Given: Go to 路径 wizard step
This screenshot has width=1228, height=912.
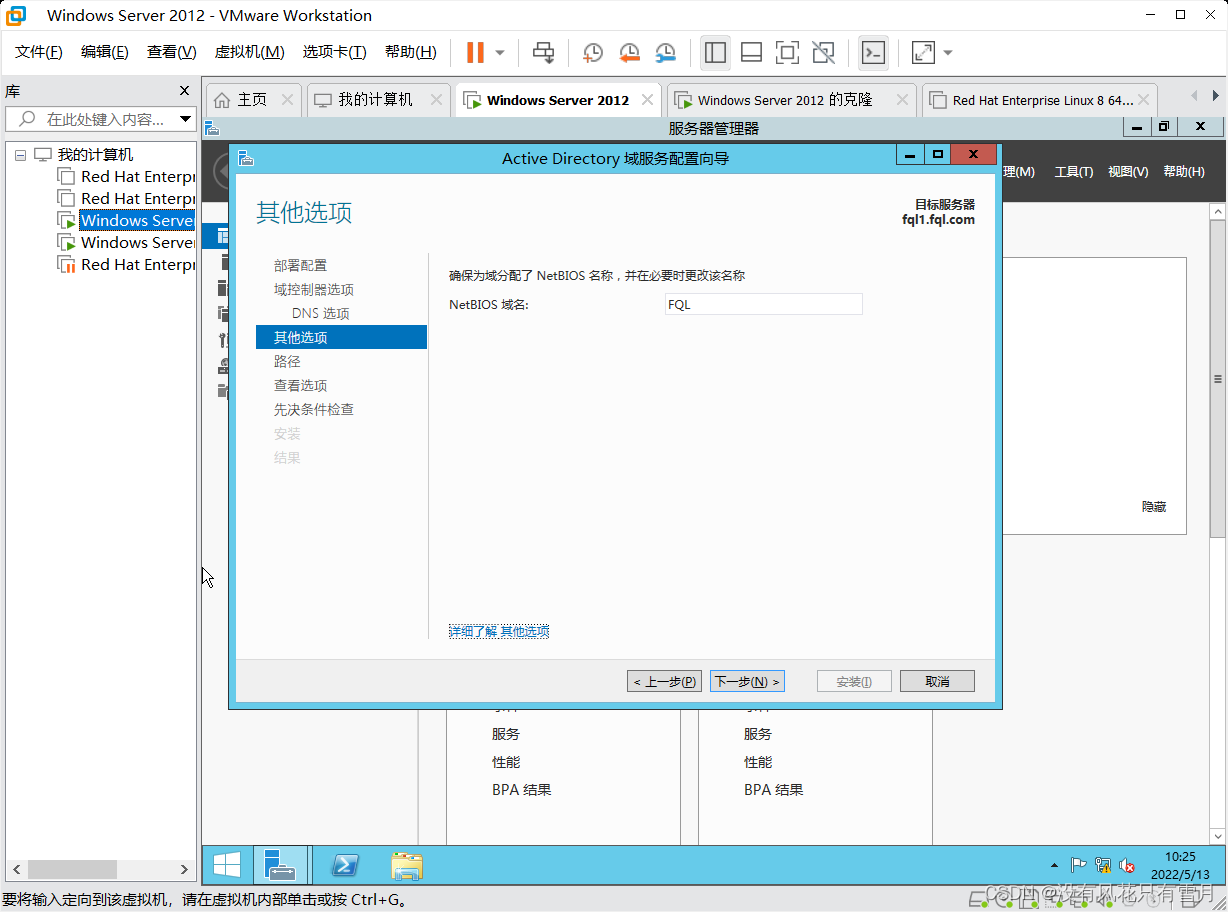Looking at the screenshot, I should (x=287, y=361).
